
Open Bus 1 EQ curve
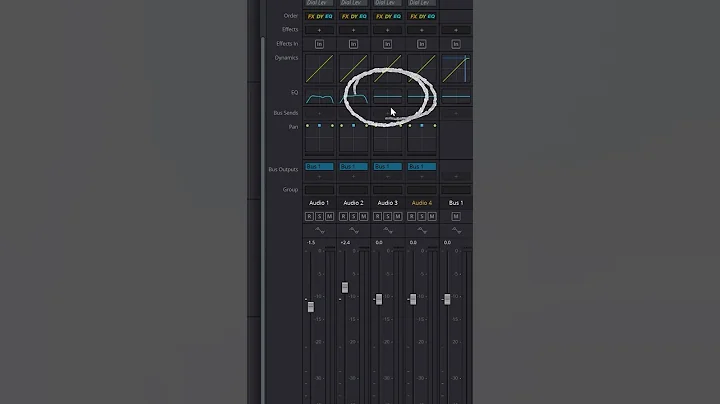(x=456, y=97)
